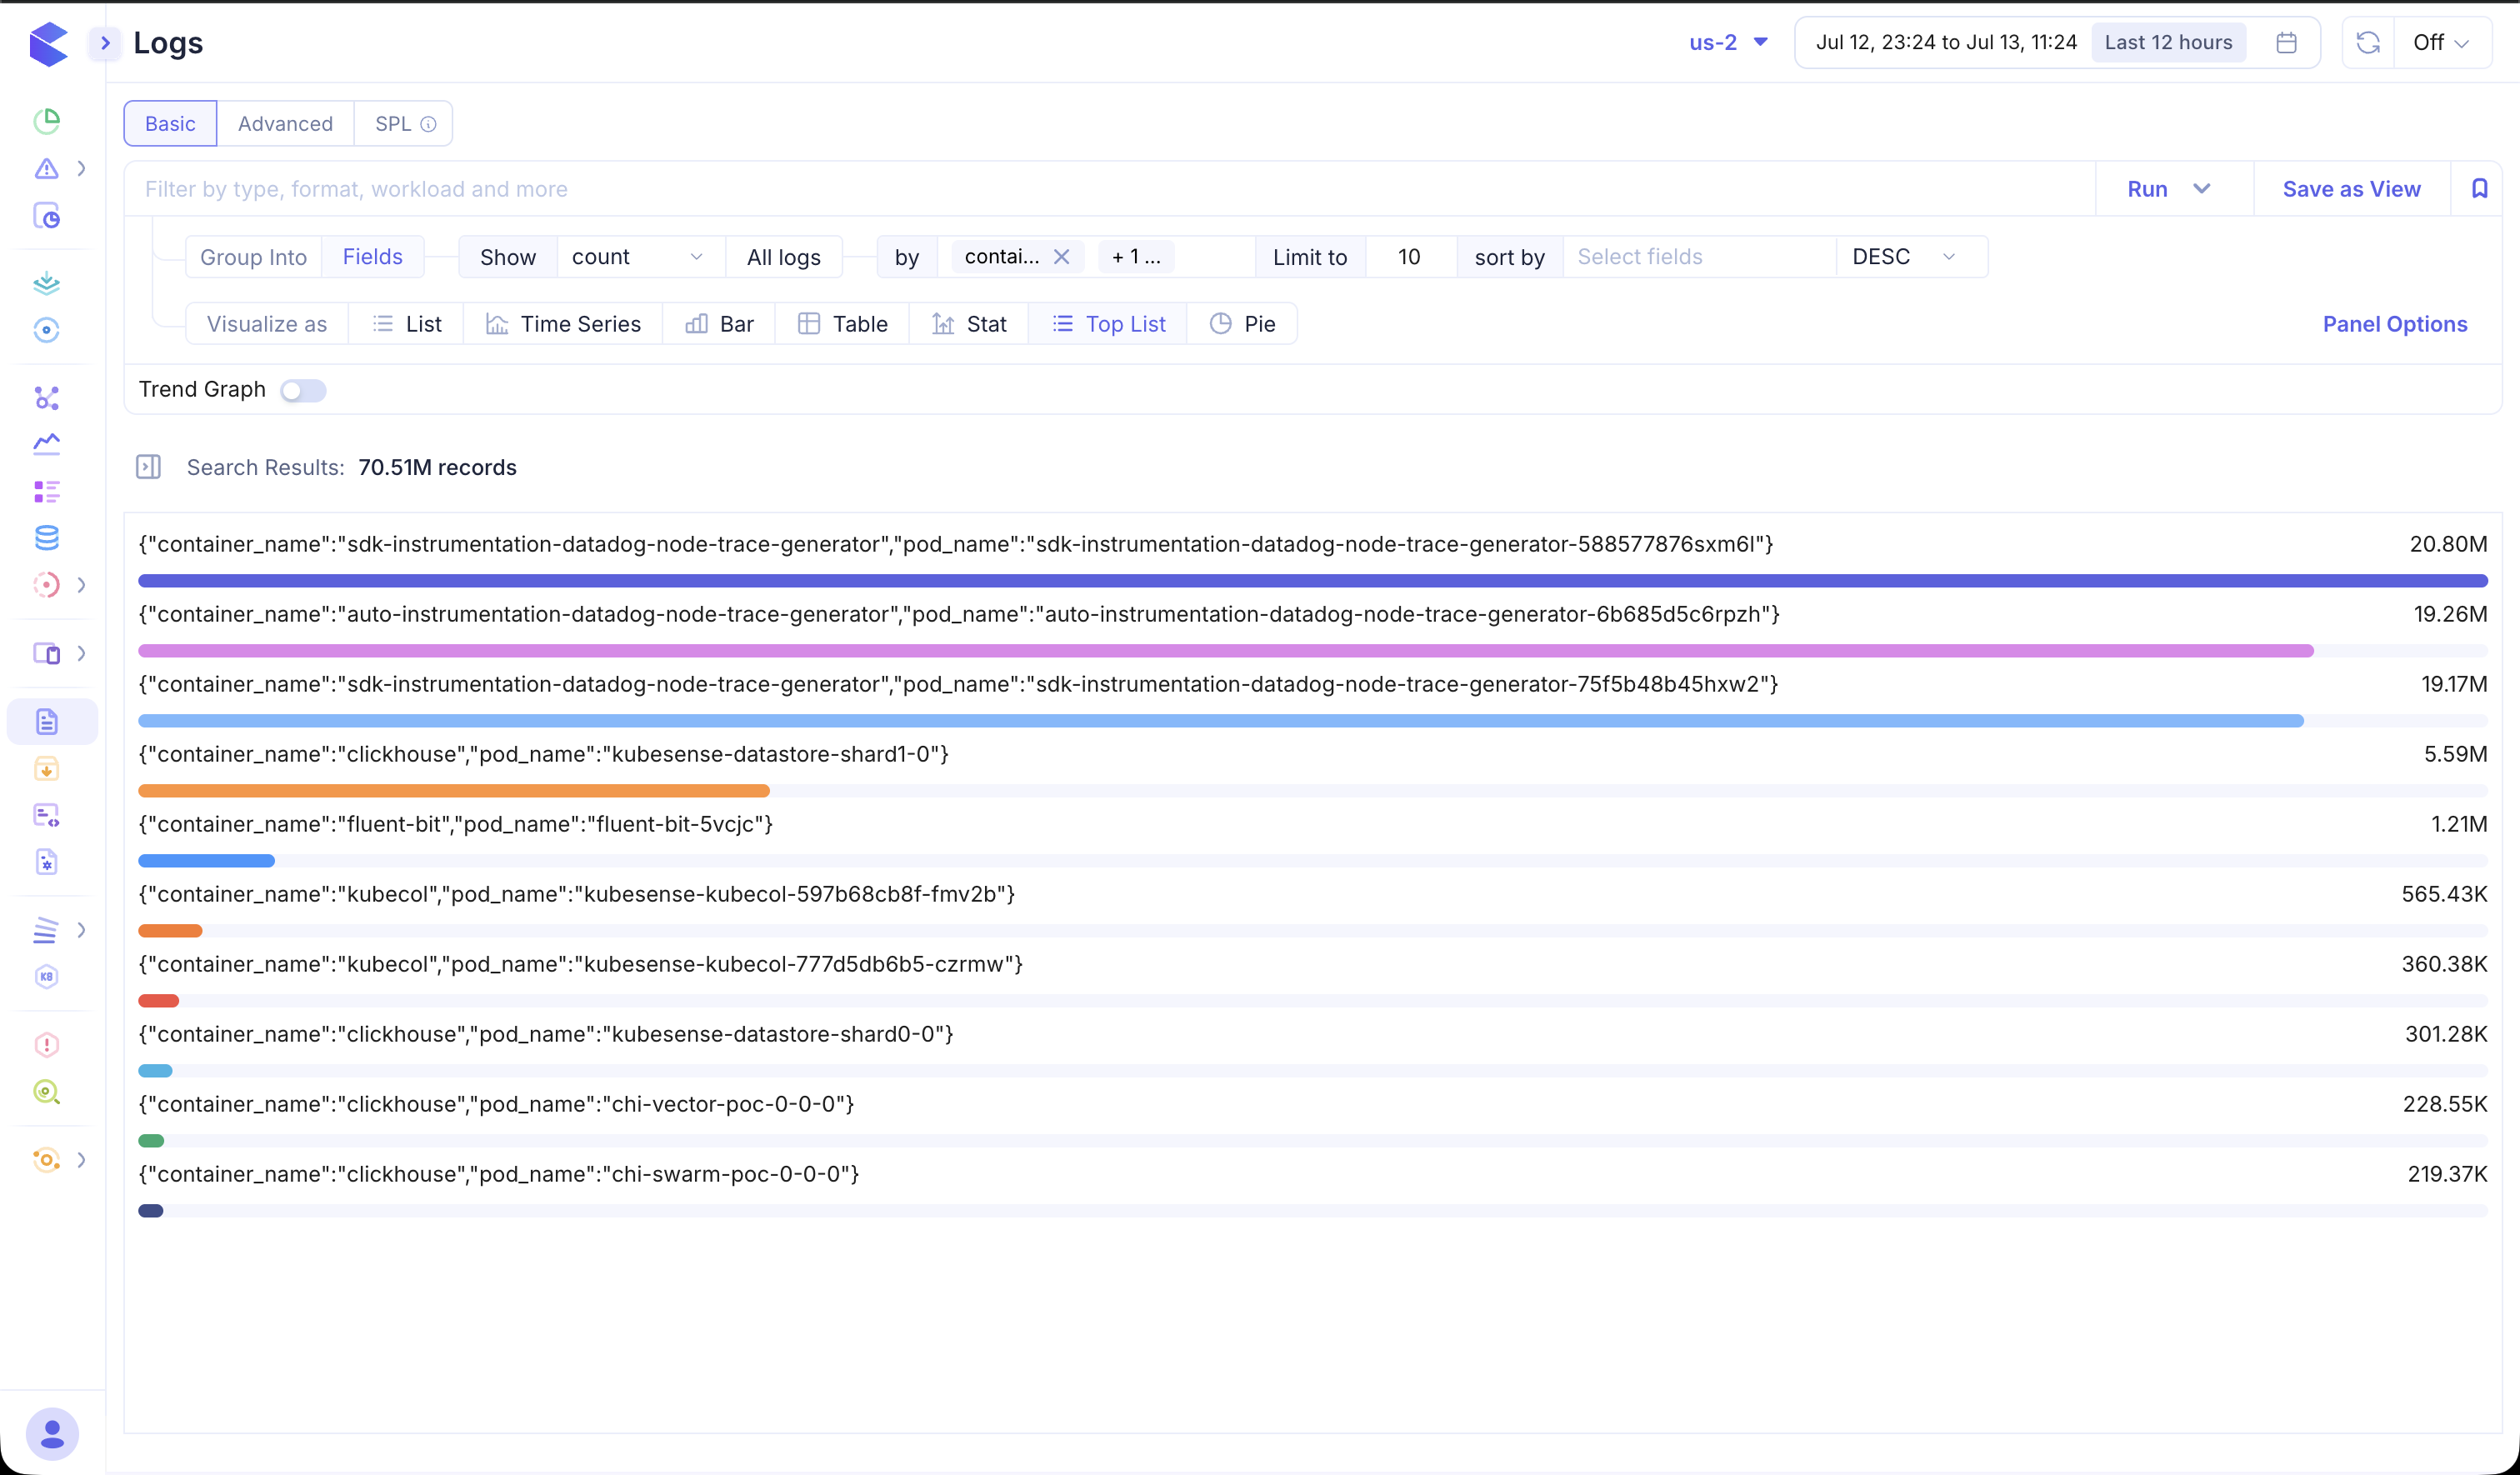The image size is (2520, 1475).
Task: Open Panel Options link
Action: point(2394,324)
